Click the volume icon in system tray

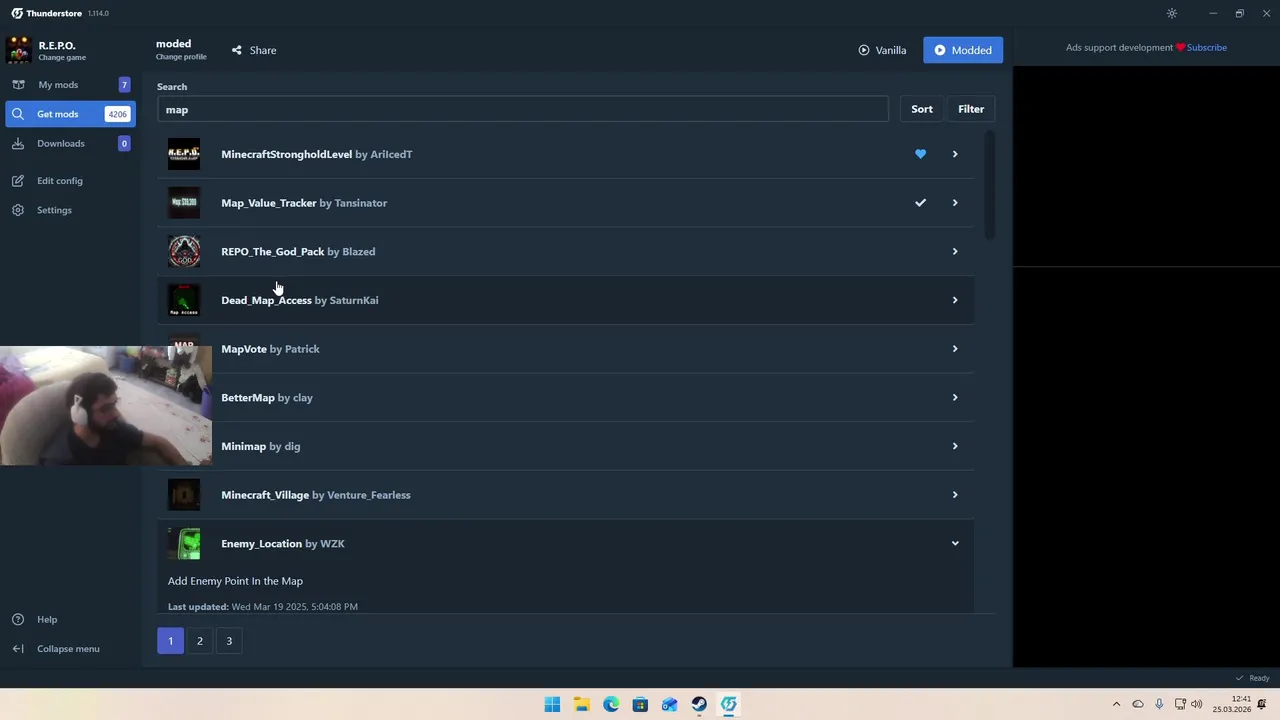tap(1197, 704)
